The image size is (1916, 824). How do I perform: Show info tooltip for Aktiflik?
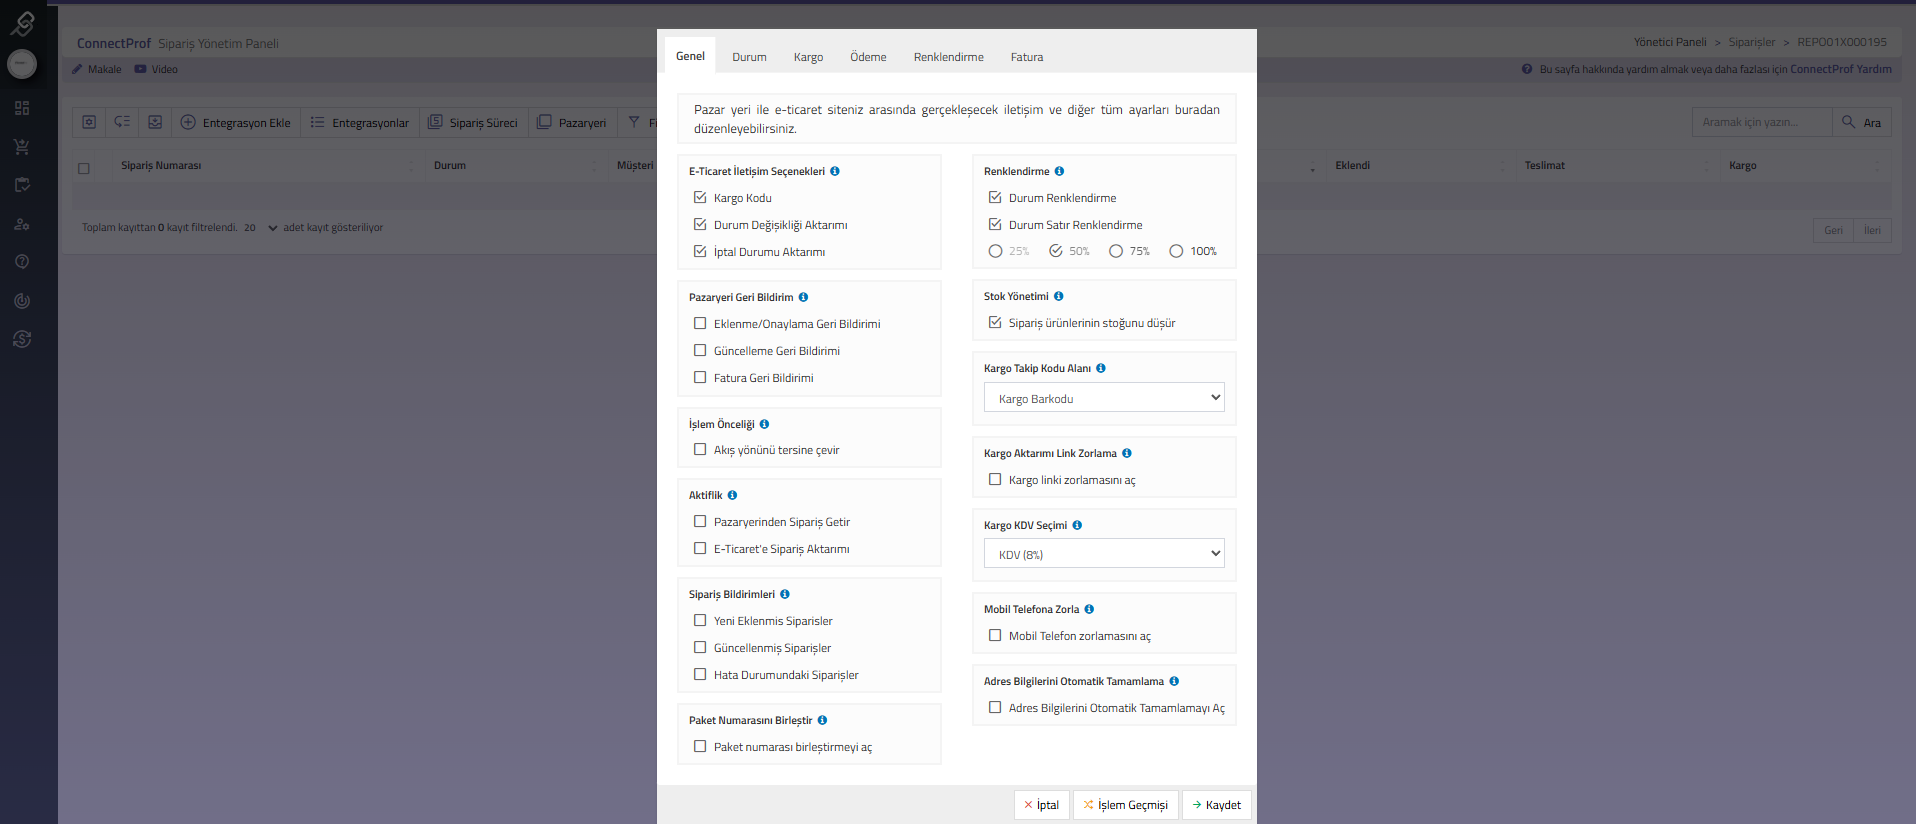732,495
